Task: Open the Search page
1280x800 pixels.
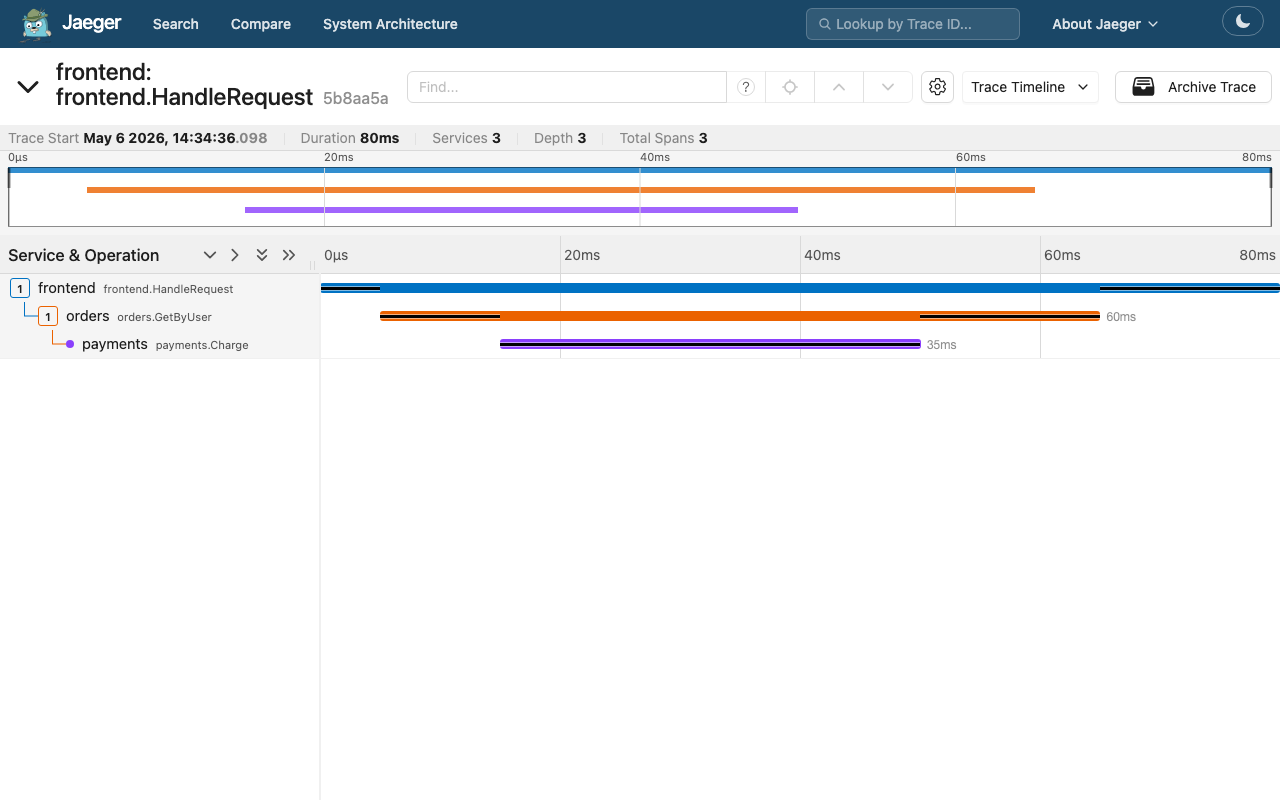Action: click(x=175, y=24)
